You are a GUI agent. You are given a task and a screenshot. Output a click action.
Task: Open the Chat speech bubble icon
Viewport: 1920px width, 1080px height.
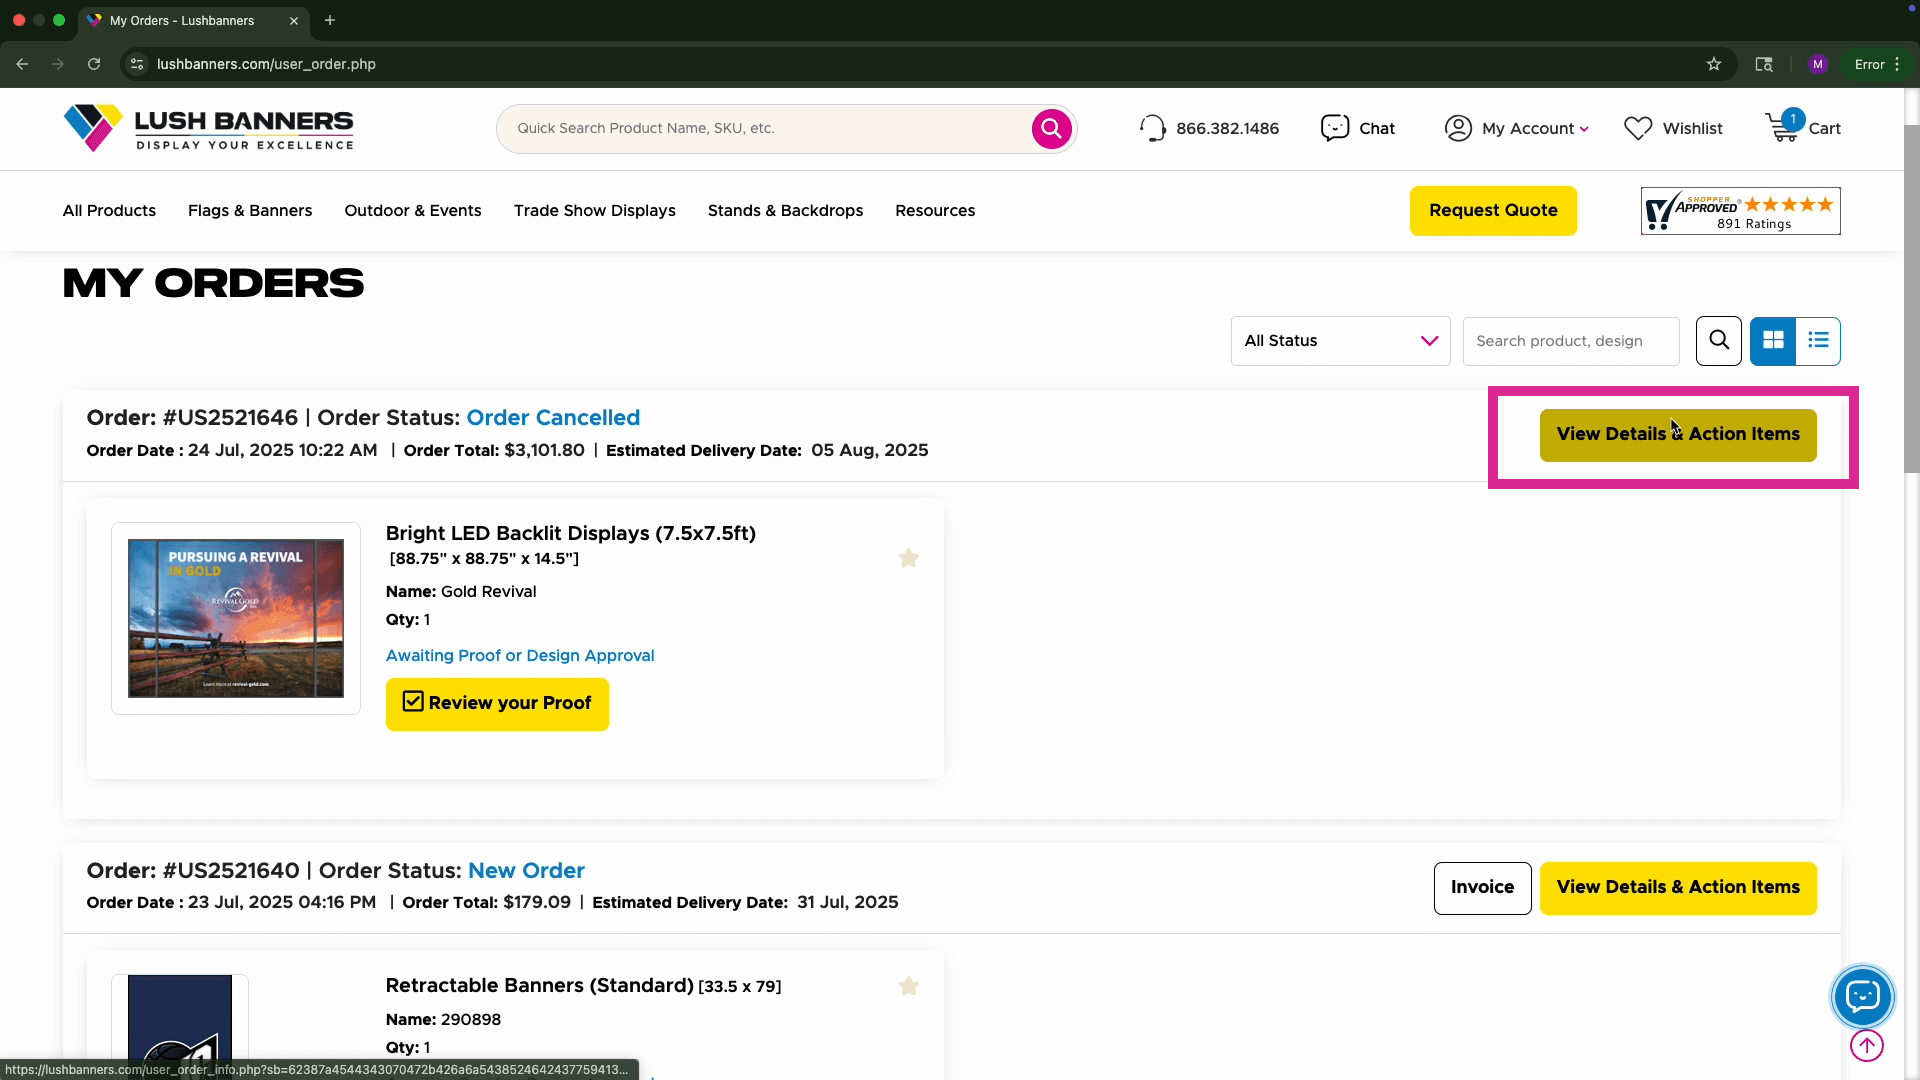click(x=1335, y=128)
